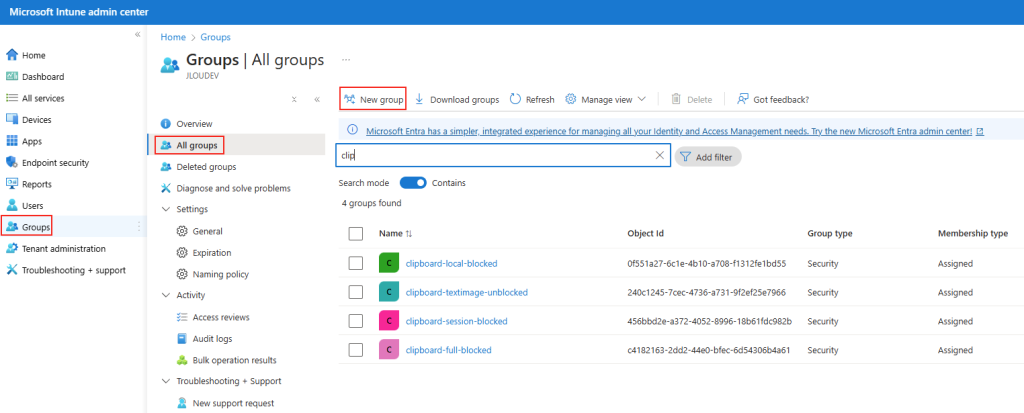This screenshot has height=413, width=1024.
Task: Open New support request
Action: coord(233,403)
